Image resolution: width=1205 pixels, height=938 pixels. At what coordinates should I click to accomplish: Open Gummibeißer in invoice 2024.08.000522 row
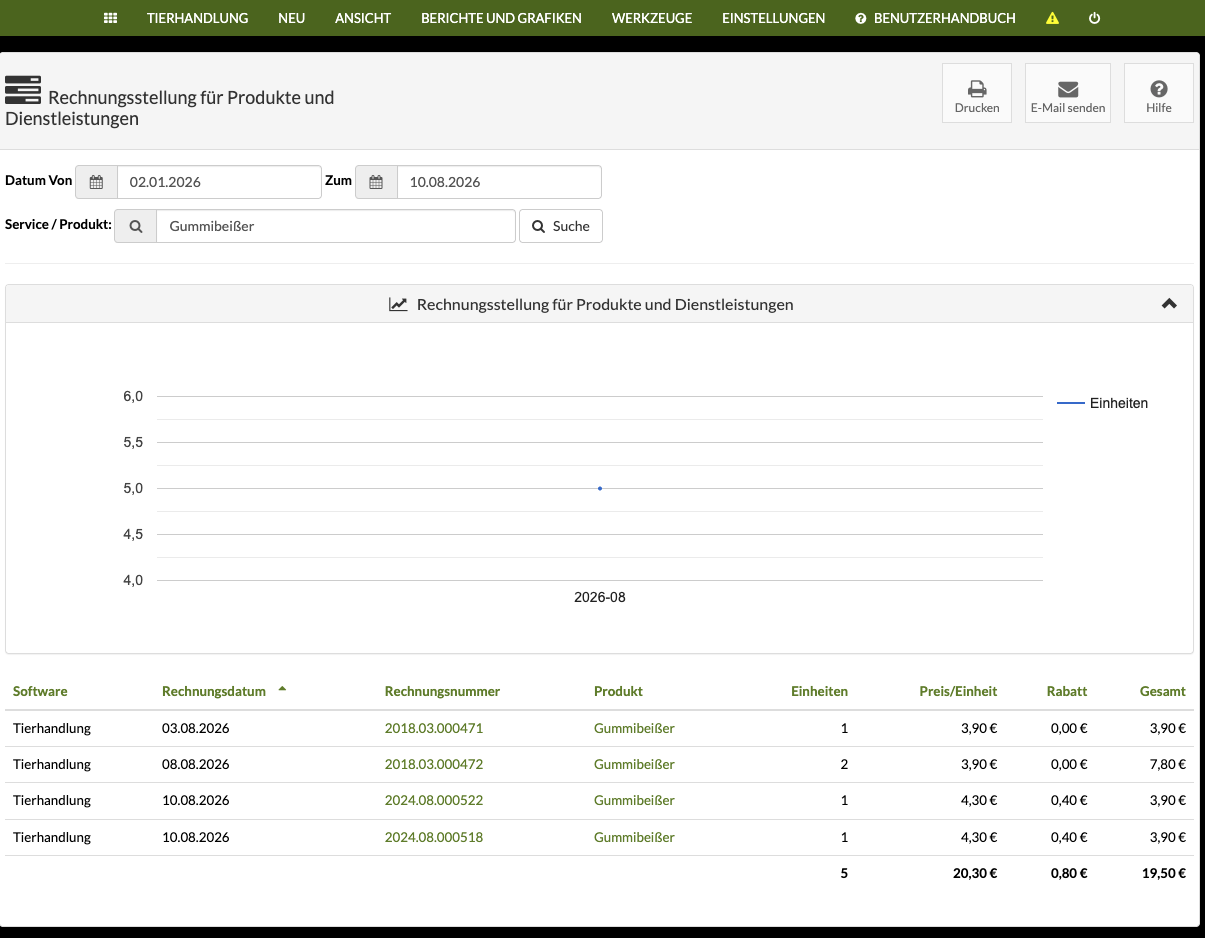[x=634, y=800]
